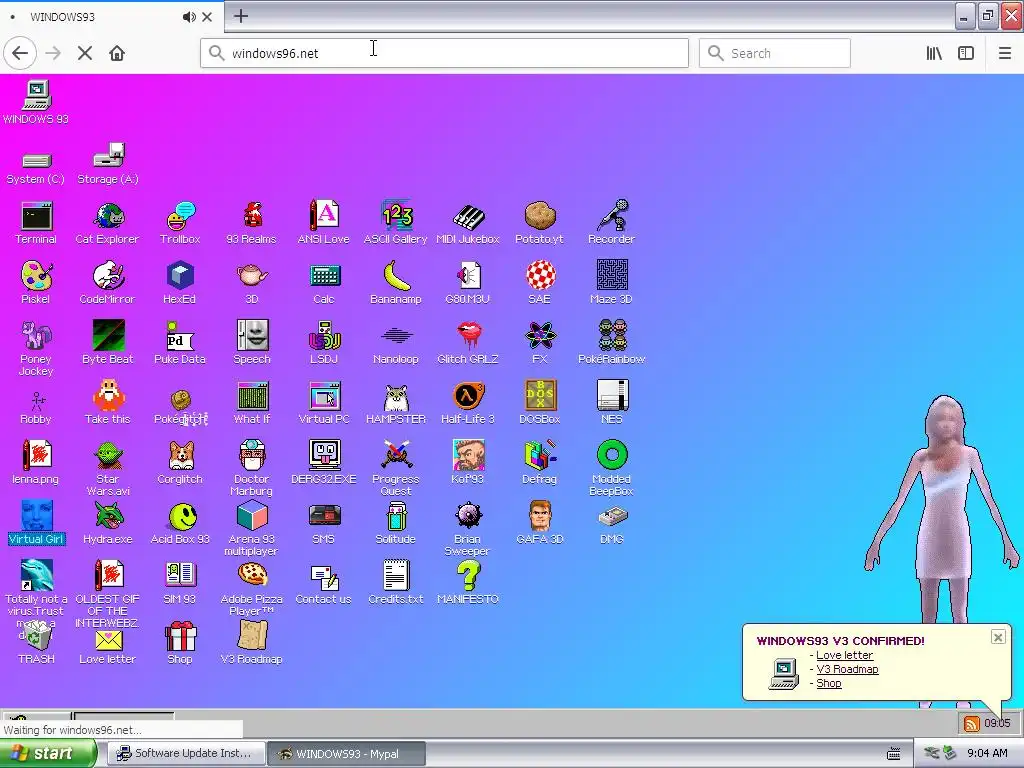Follow the Shop link in popup
This screenshot has width=1024, height=768.
pyautogui.click(x=829, y=683)
